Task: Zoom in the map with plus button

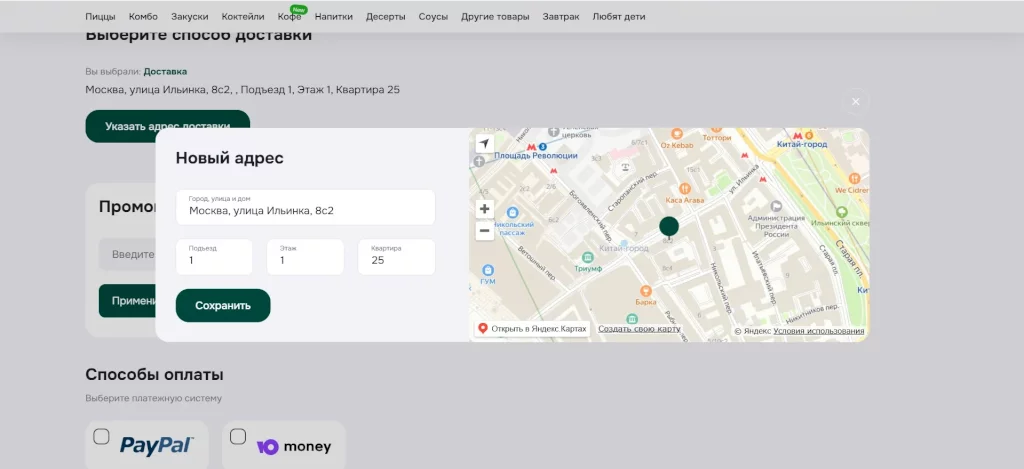Action: click(x=485, y=209)
